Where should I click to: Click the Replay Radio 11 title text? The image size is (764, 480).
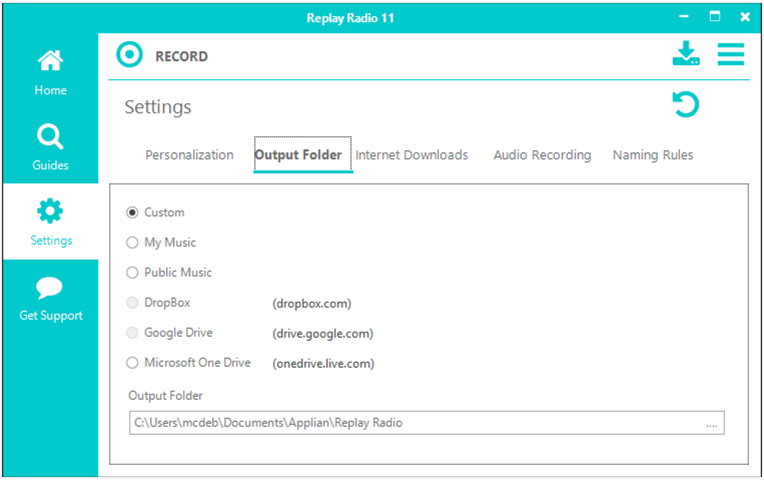tap(350, 18)
